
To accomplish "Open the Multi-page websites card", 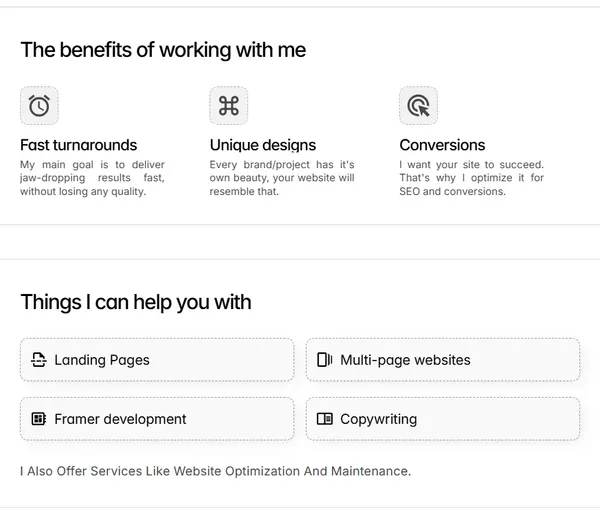I will (x=443, y=360).
